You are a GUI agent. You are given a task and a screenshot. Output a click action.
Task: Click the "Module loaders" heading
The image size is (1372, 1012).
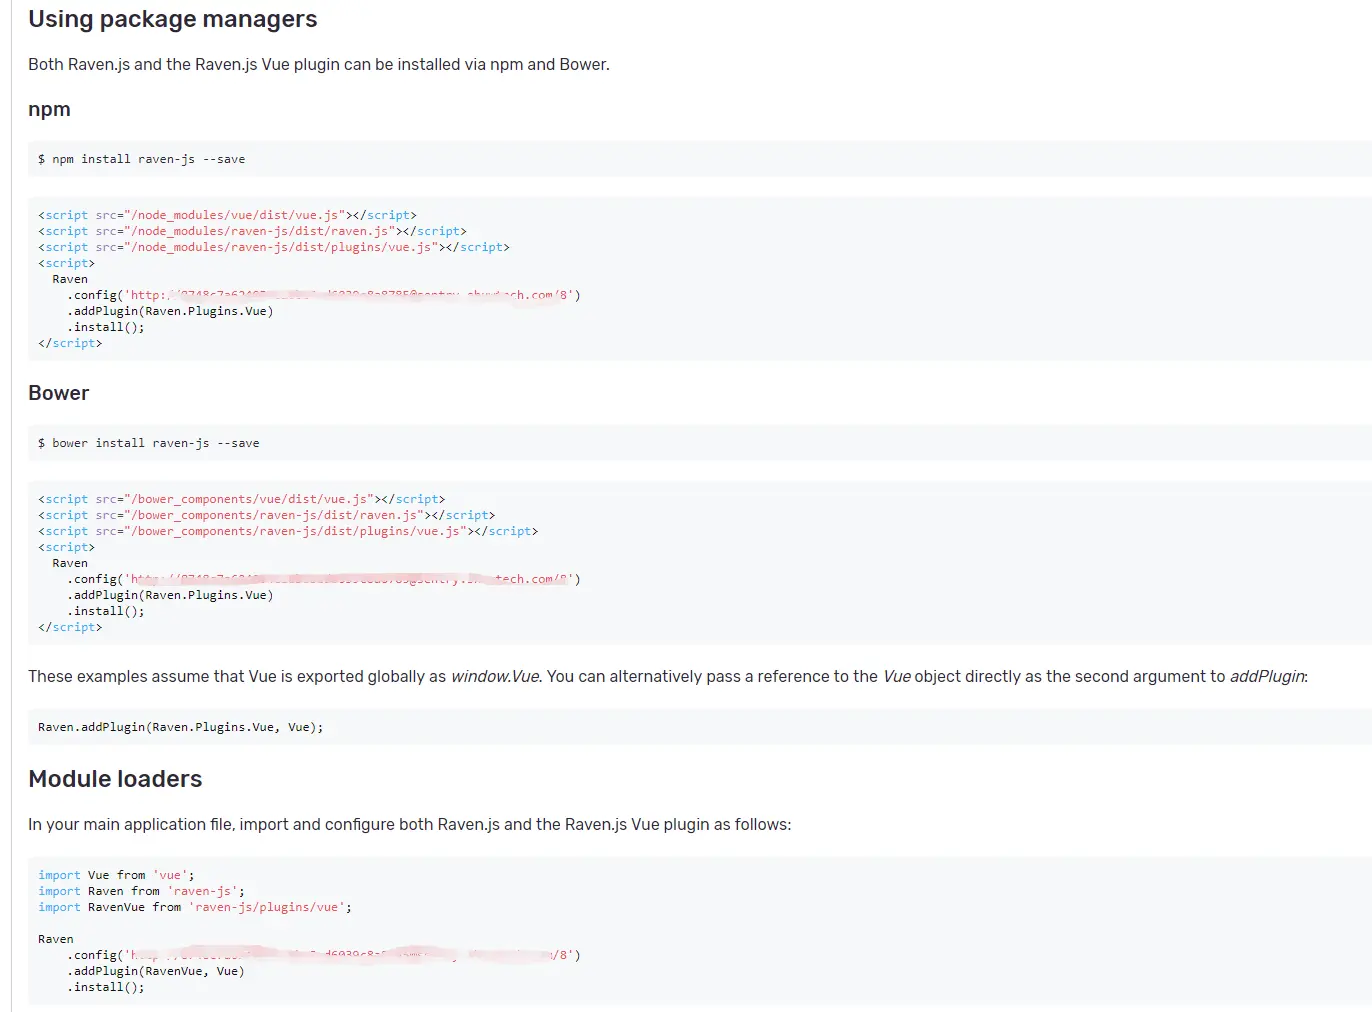(115, 780)
